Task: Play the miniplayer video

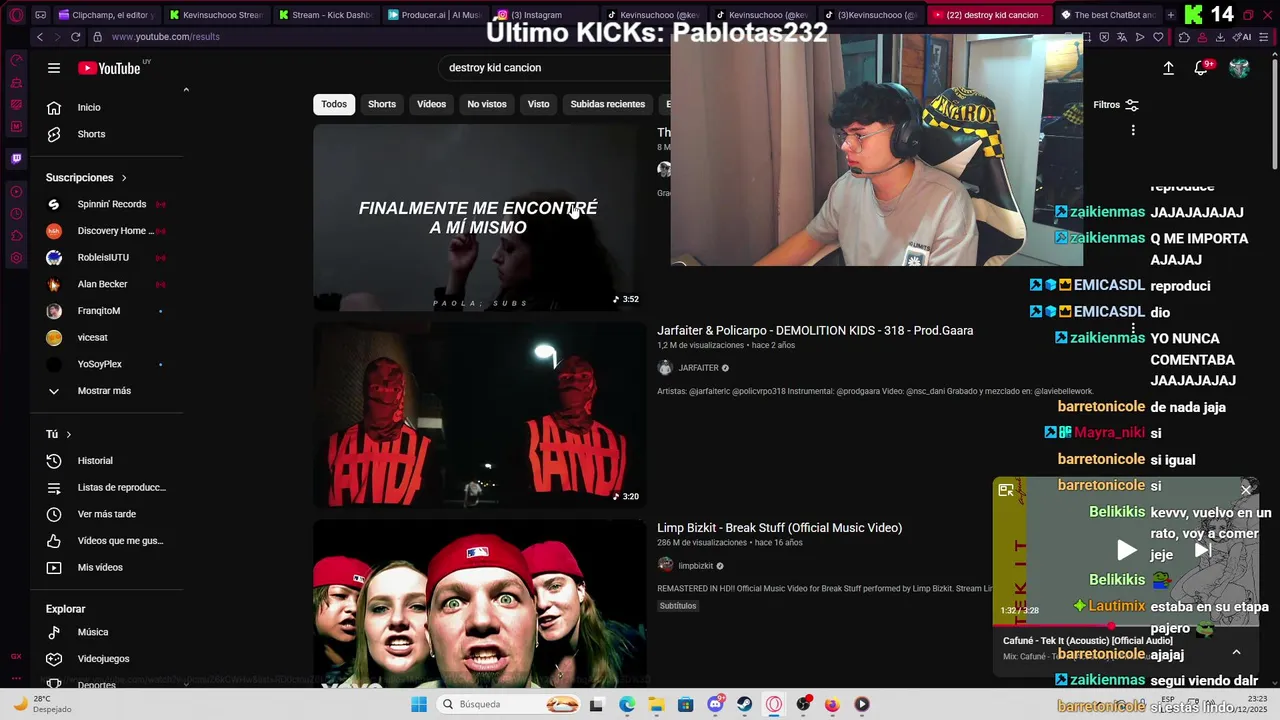Action: tap(1126, 550)
